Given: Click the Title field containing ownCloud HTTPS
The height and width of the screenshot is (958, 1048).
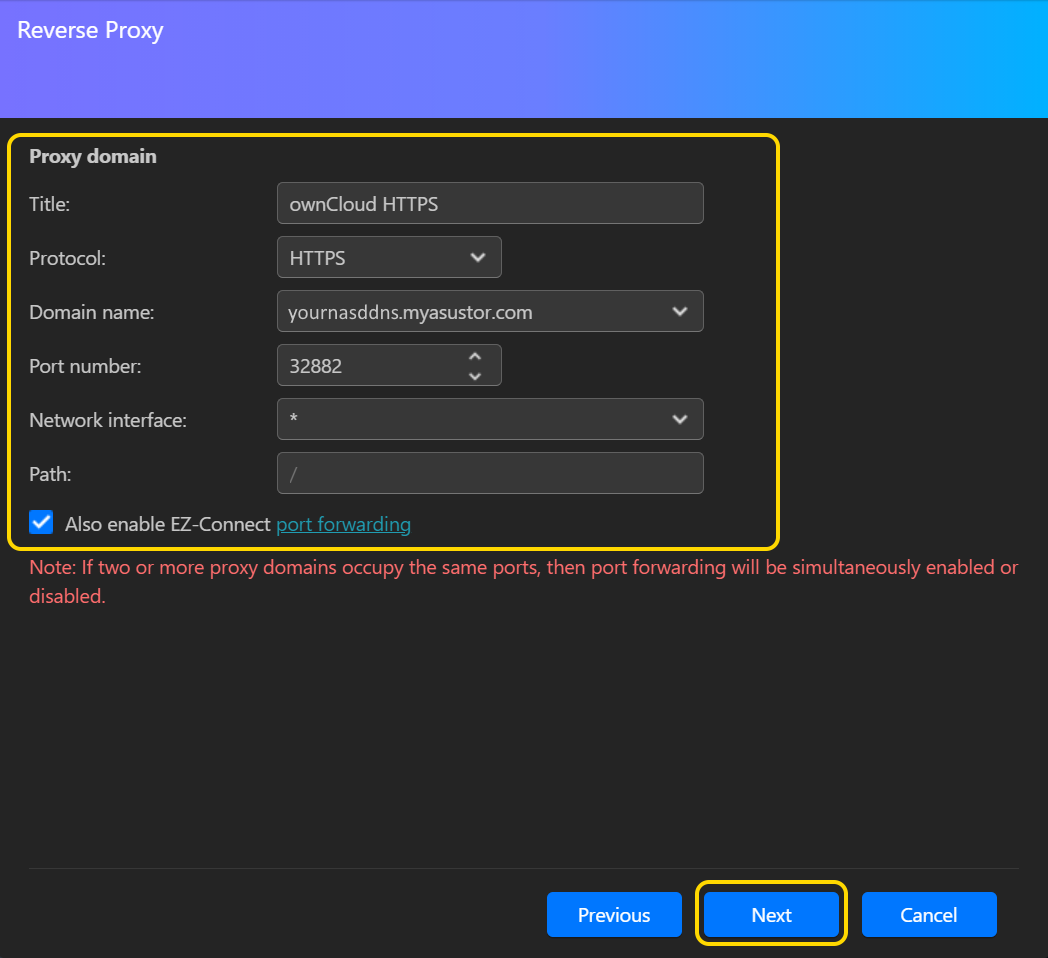Looking at the screenshot, I should coord(490,203).
